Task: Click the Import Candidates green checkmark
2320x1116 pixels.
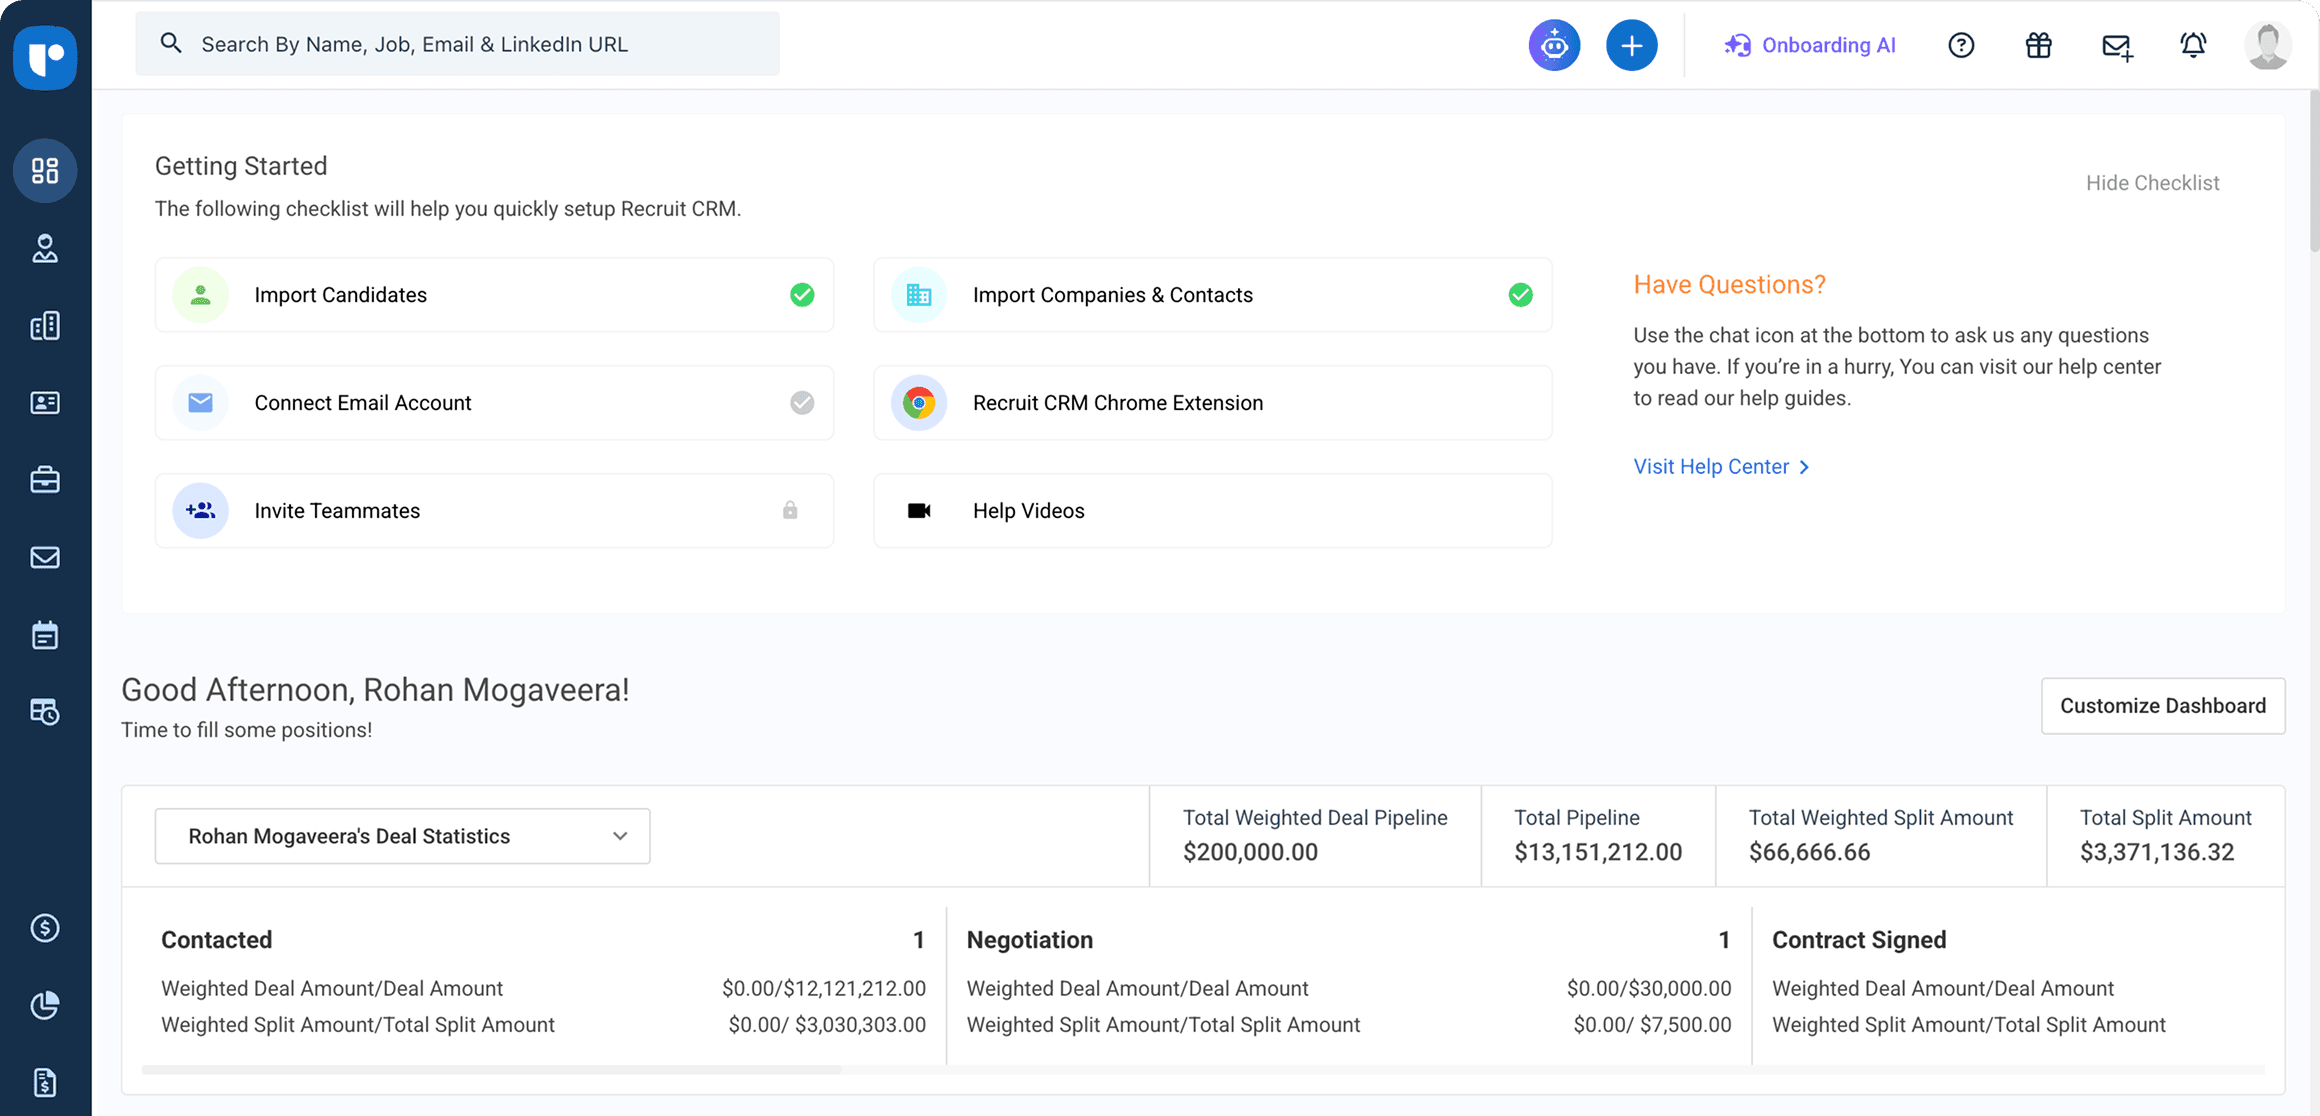Action: [x=802, y=295]
